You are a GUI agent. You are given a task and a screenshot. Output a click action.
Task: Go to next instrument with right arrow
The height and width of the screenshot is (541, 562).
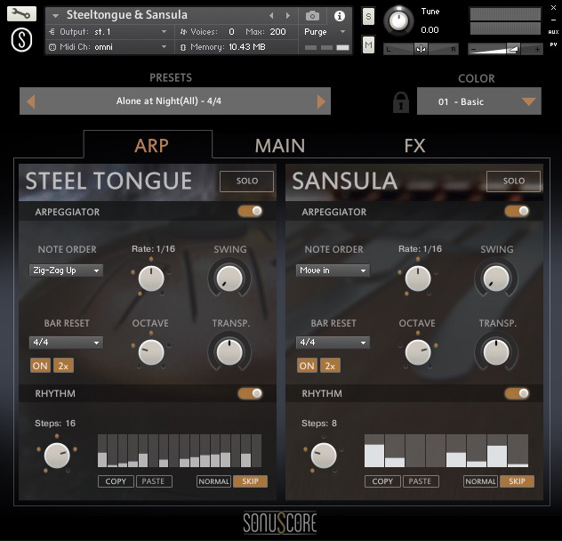[287, 15]
